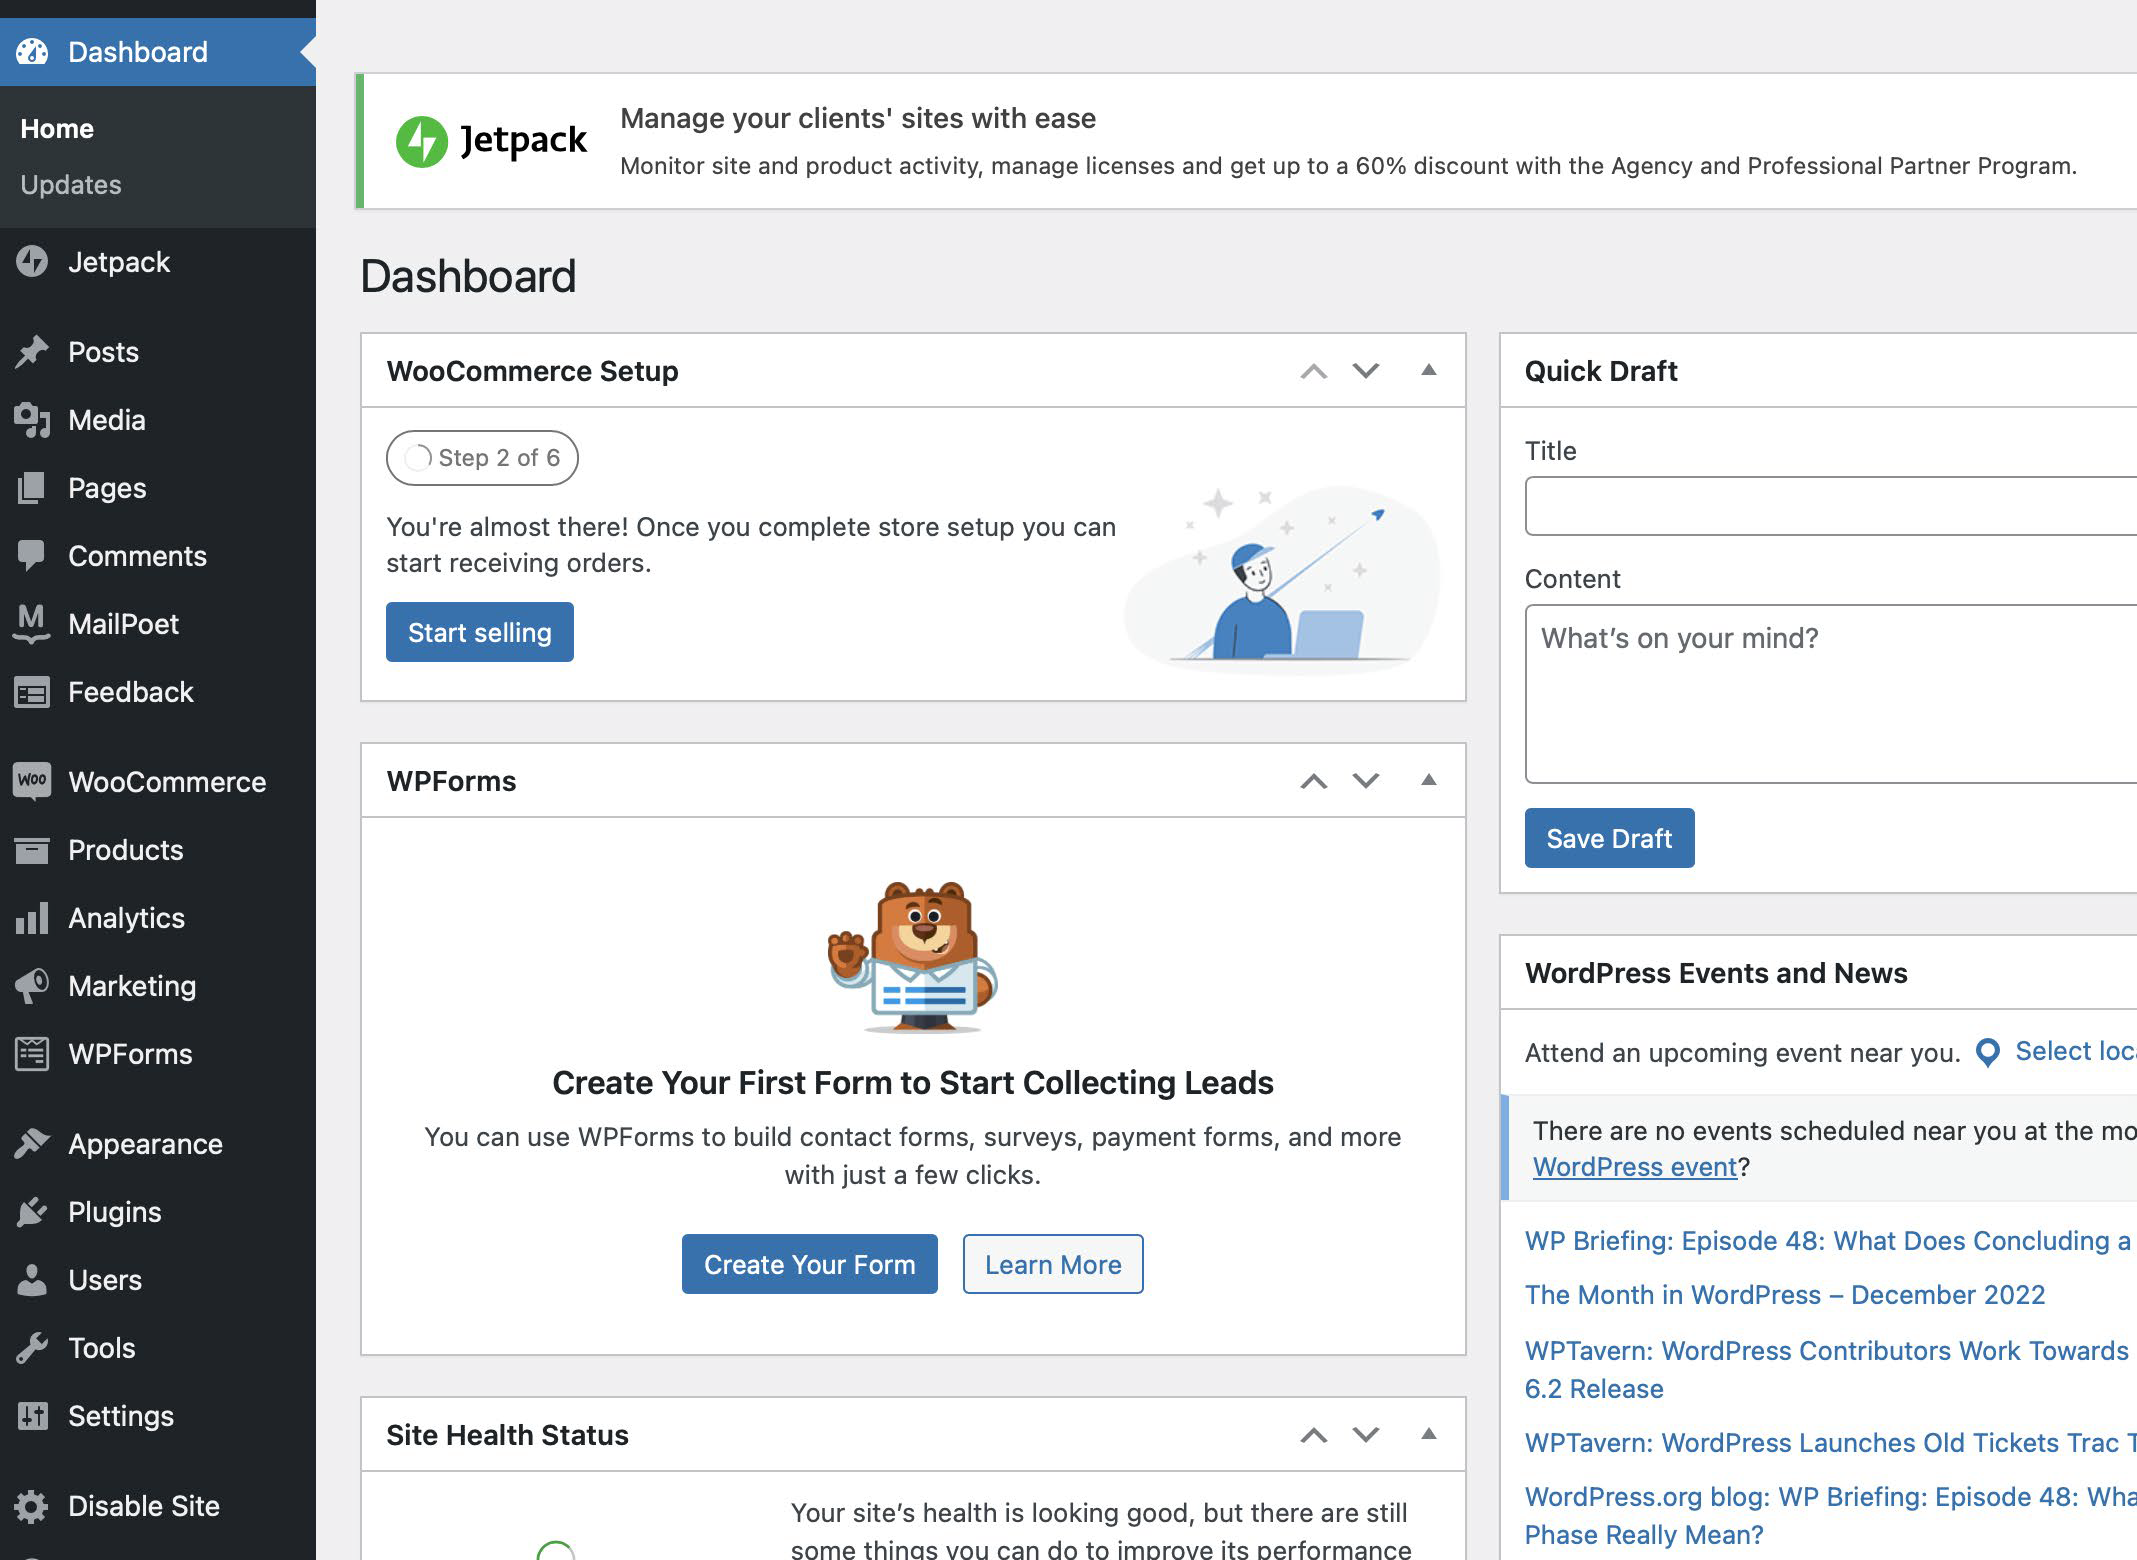Collapse the WooCommerce Setup panel
This screenshot has height=1560, width=2137.
(x=1429, y=370)
